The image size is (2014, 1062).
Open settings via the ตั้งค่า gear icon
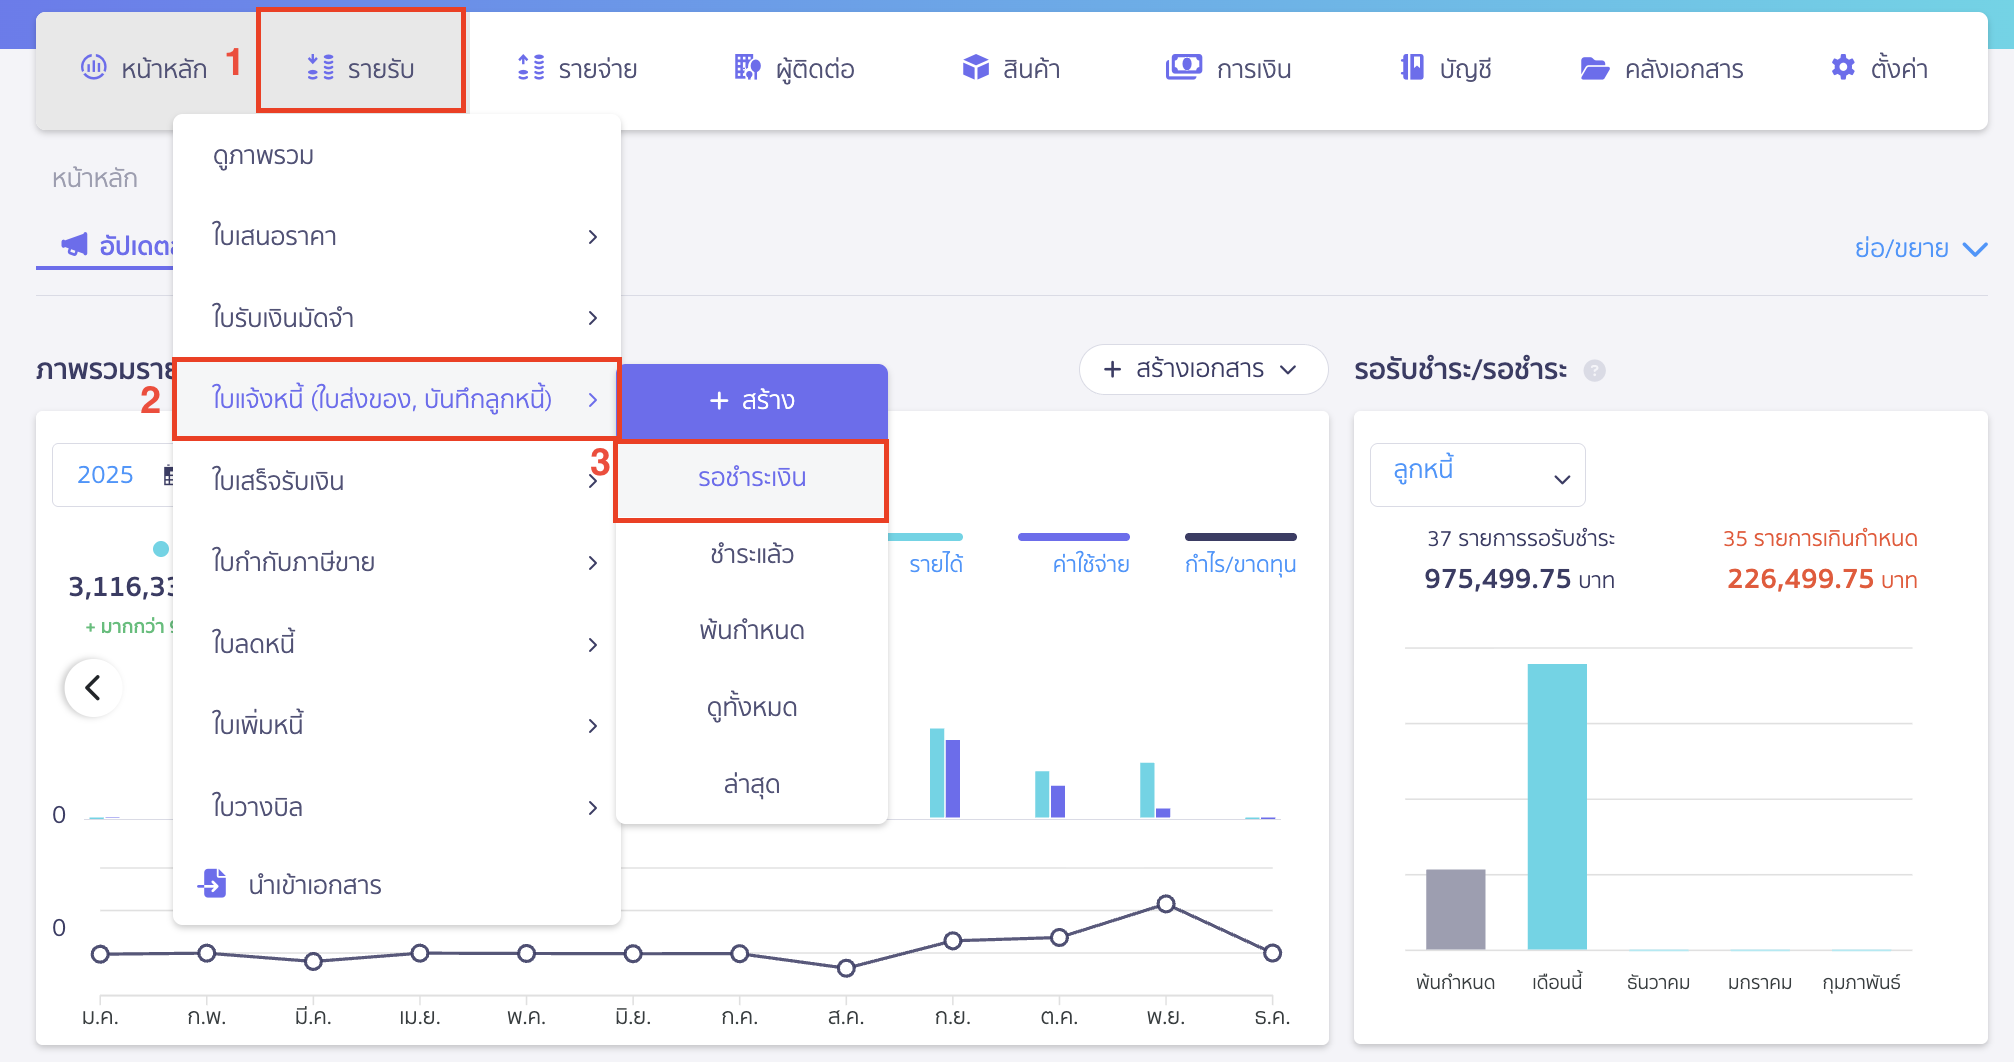pyautogui.click(x=1842, y=68)
